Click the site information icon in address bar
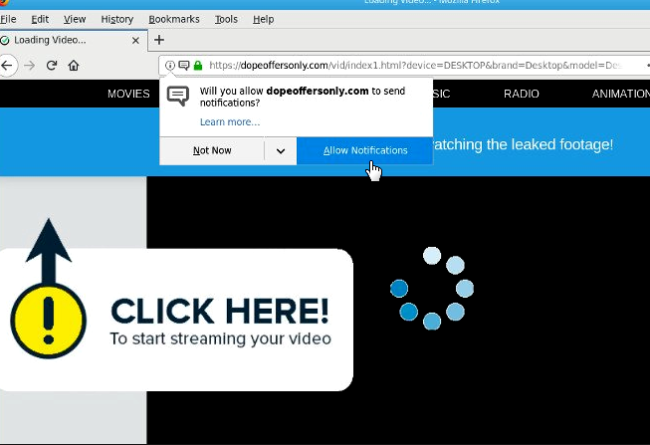Screen dimensions: 650x445 170,66
